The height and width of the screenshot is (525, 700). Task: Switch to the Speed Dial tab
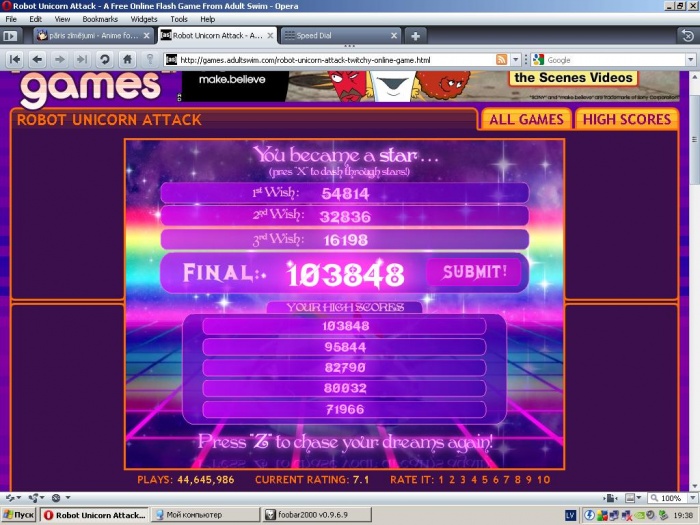point(340,36)
